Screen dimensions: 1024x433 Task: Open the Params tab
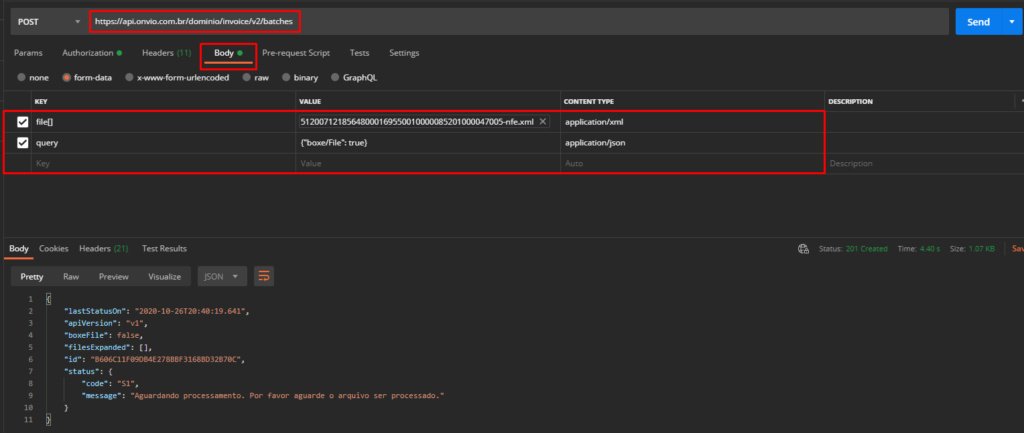(x=28, y=53)
